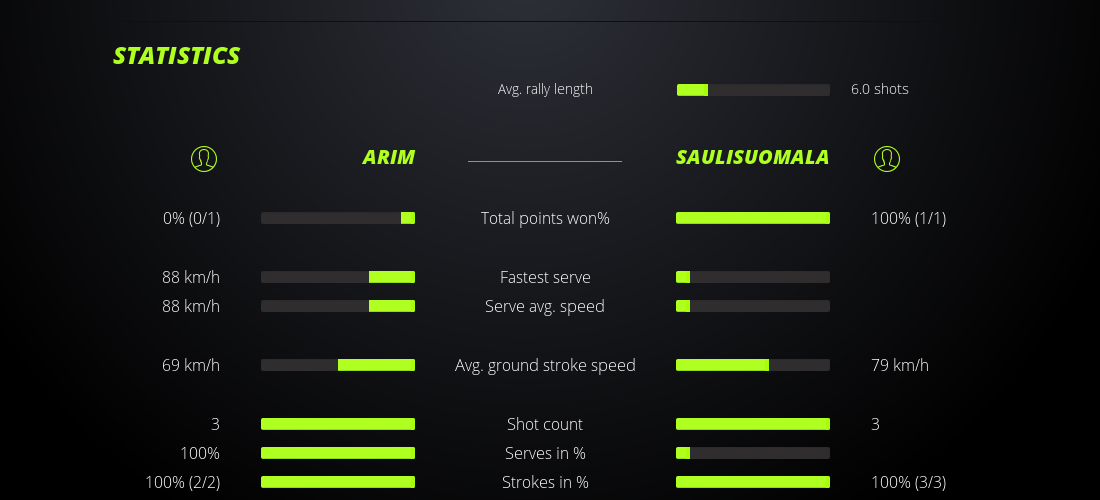Click the Avg. ground stroke speed label
Screen dimensions: 1100x500
pyautogui.click(x=545, y=365)
